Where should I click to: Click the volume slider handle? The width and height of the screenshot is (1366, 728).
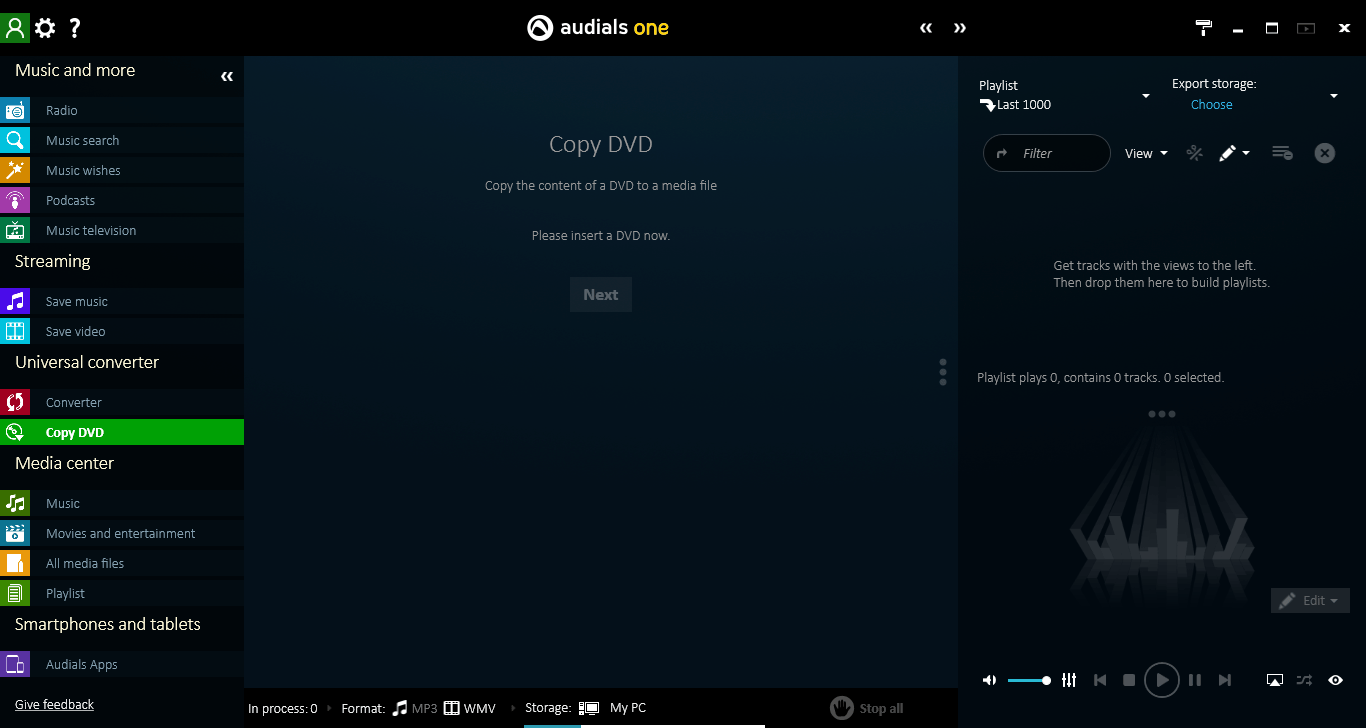[x=1046, y=680]
